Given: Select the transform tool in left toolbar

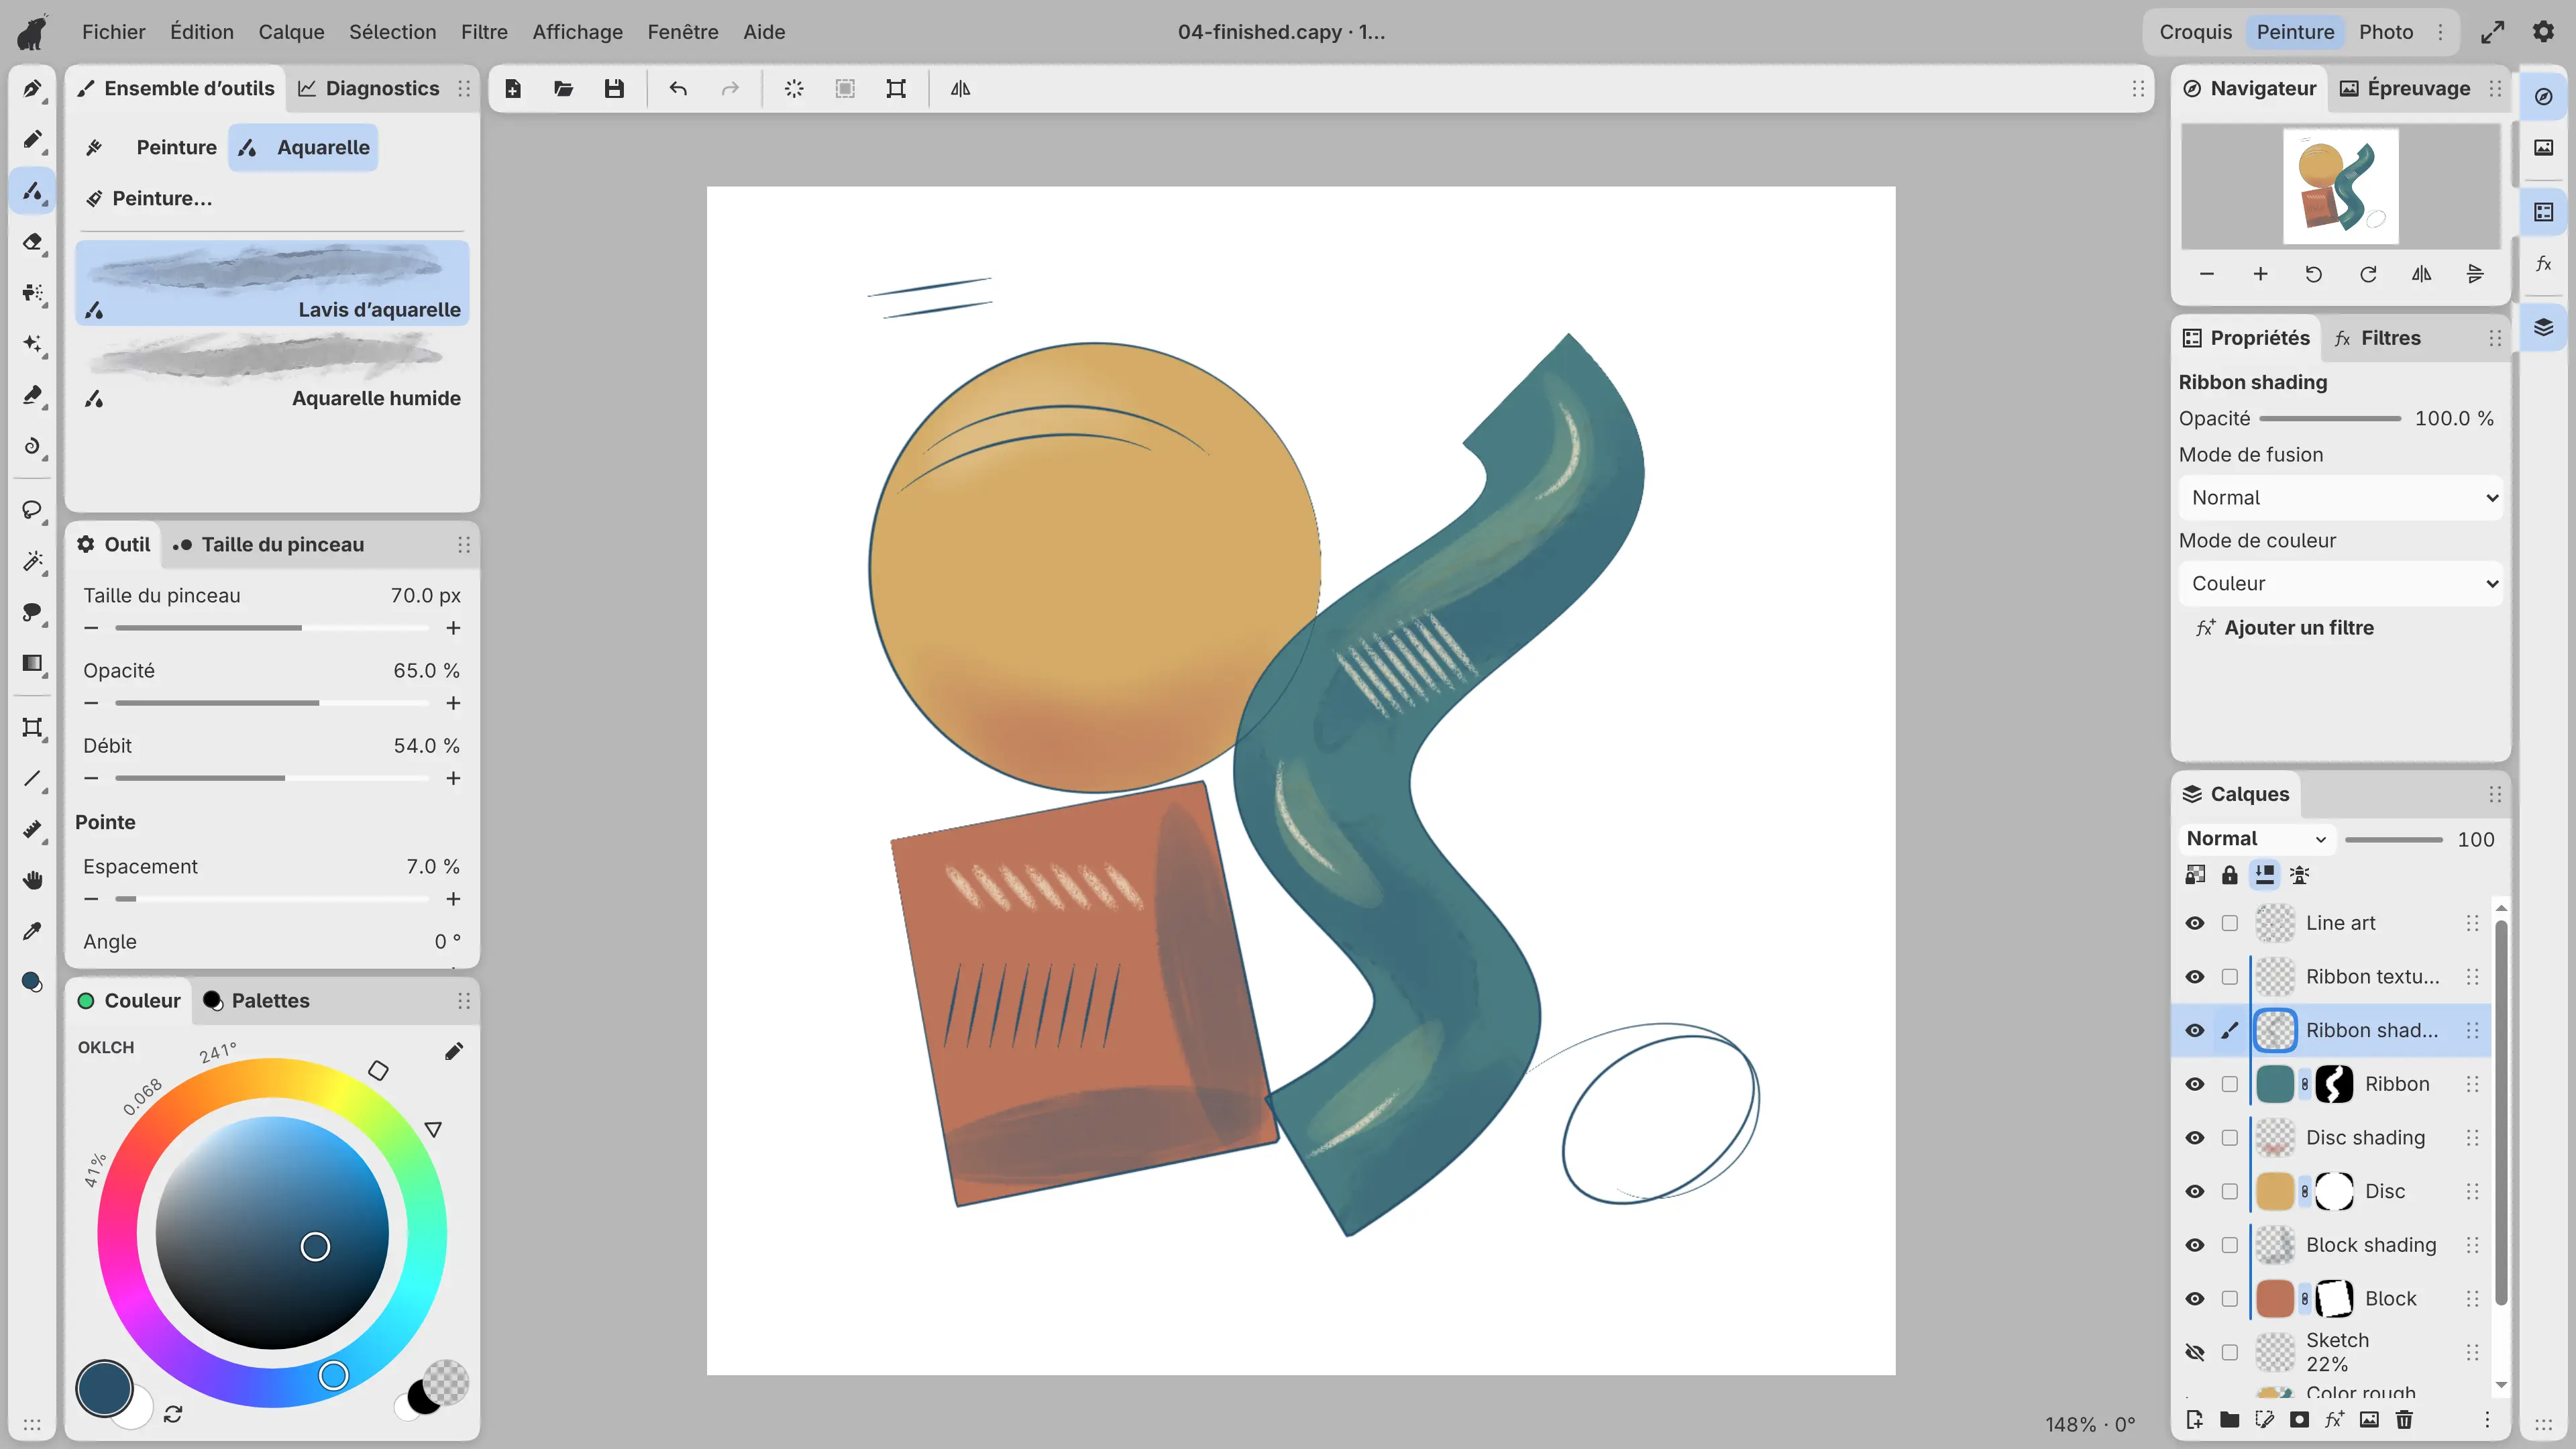Looking at the screenshot, I should pyautogui.click(x=32, y=727).
